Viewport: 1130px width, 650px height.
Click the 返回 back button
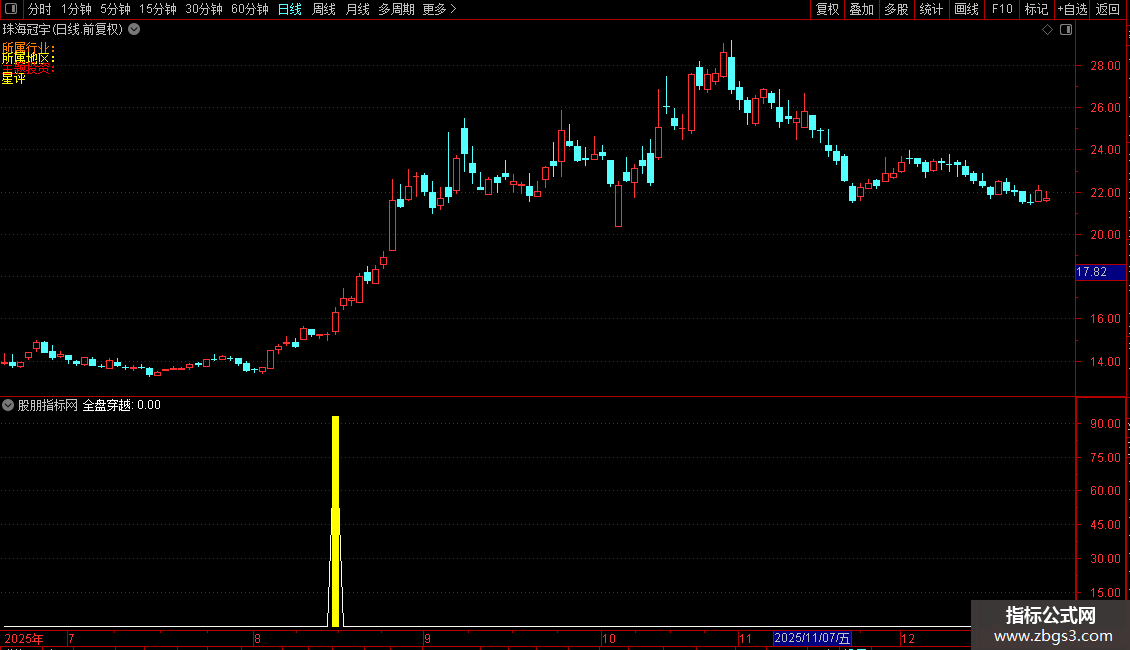click(x=1108, y=9)
